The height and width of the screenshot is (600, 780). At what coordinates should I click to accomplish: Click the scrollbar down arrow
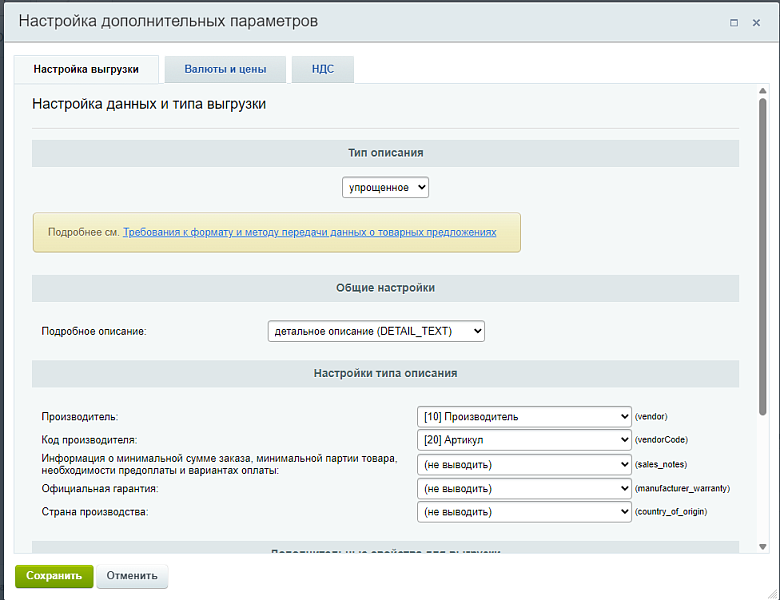click(762, 546)
